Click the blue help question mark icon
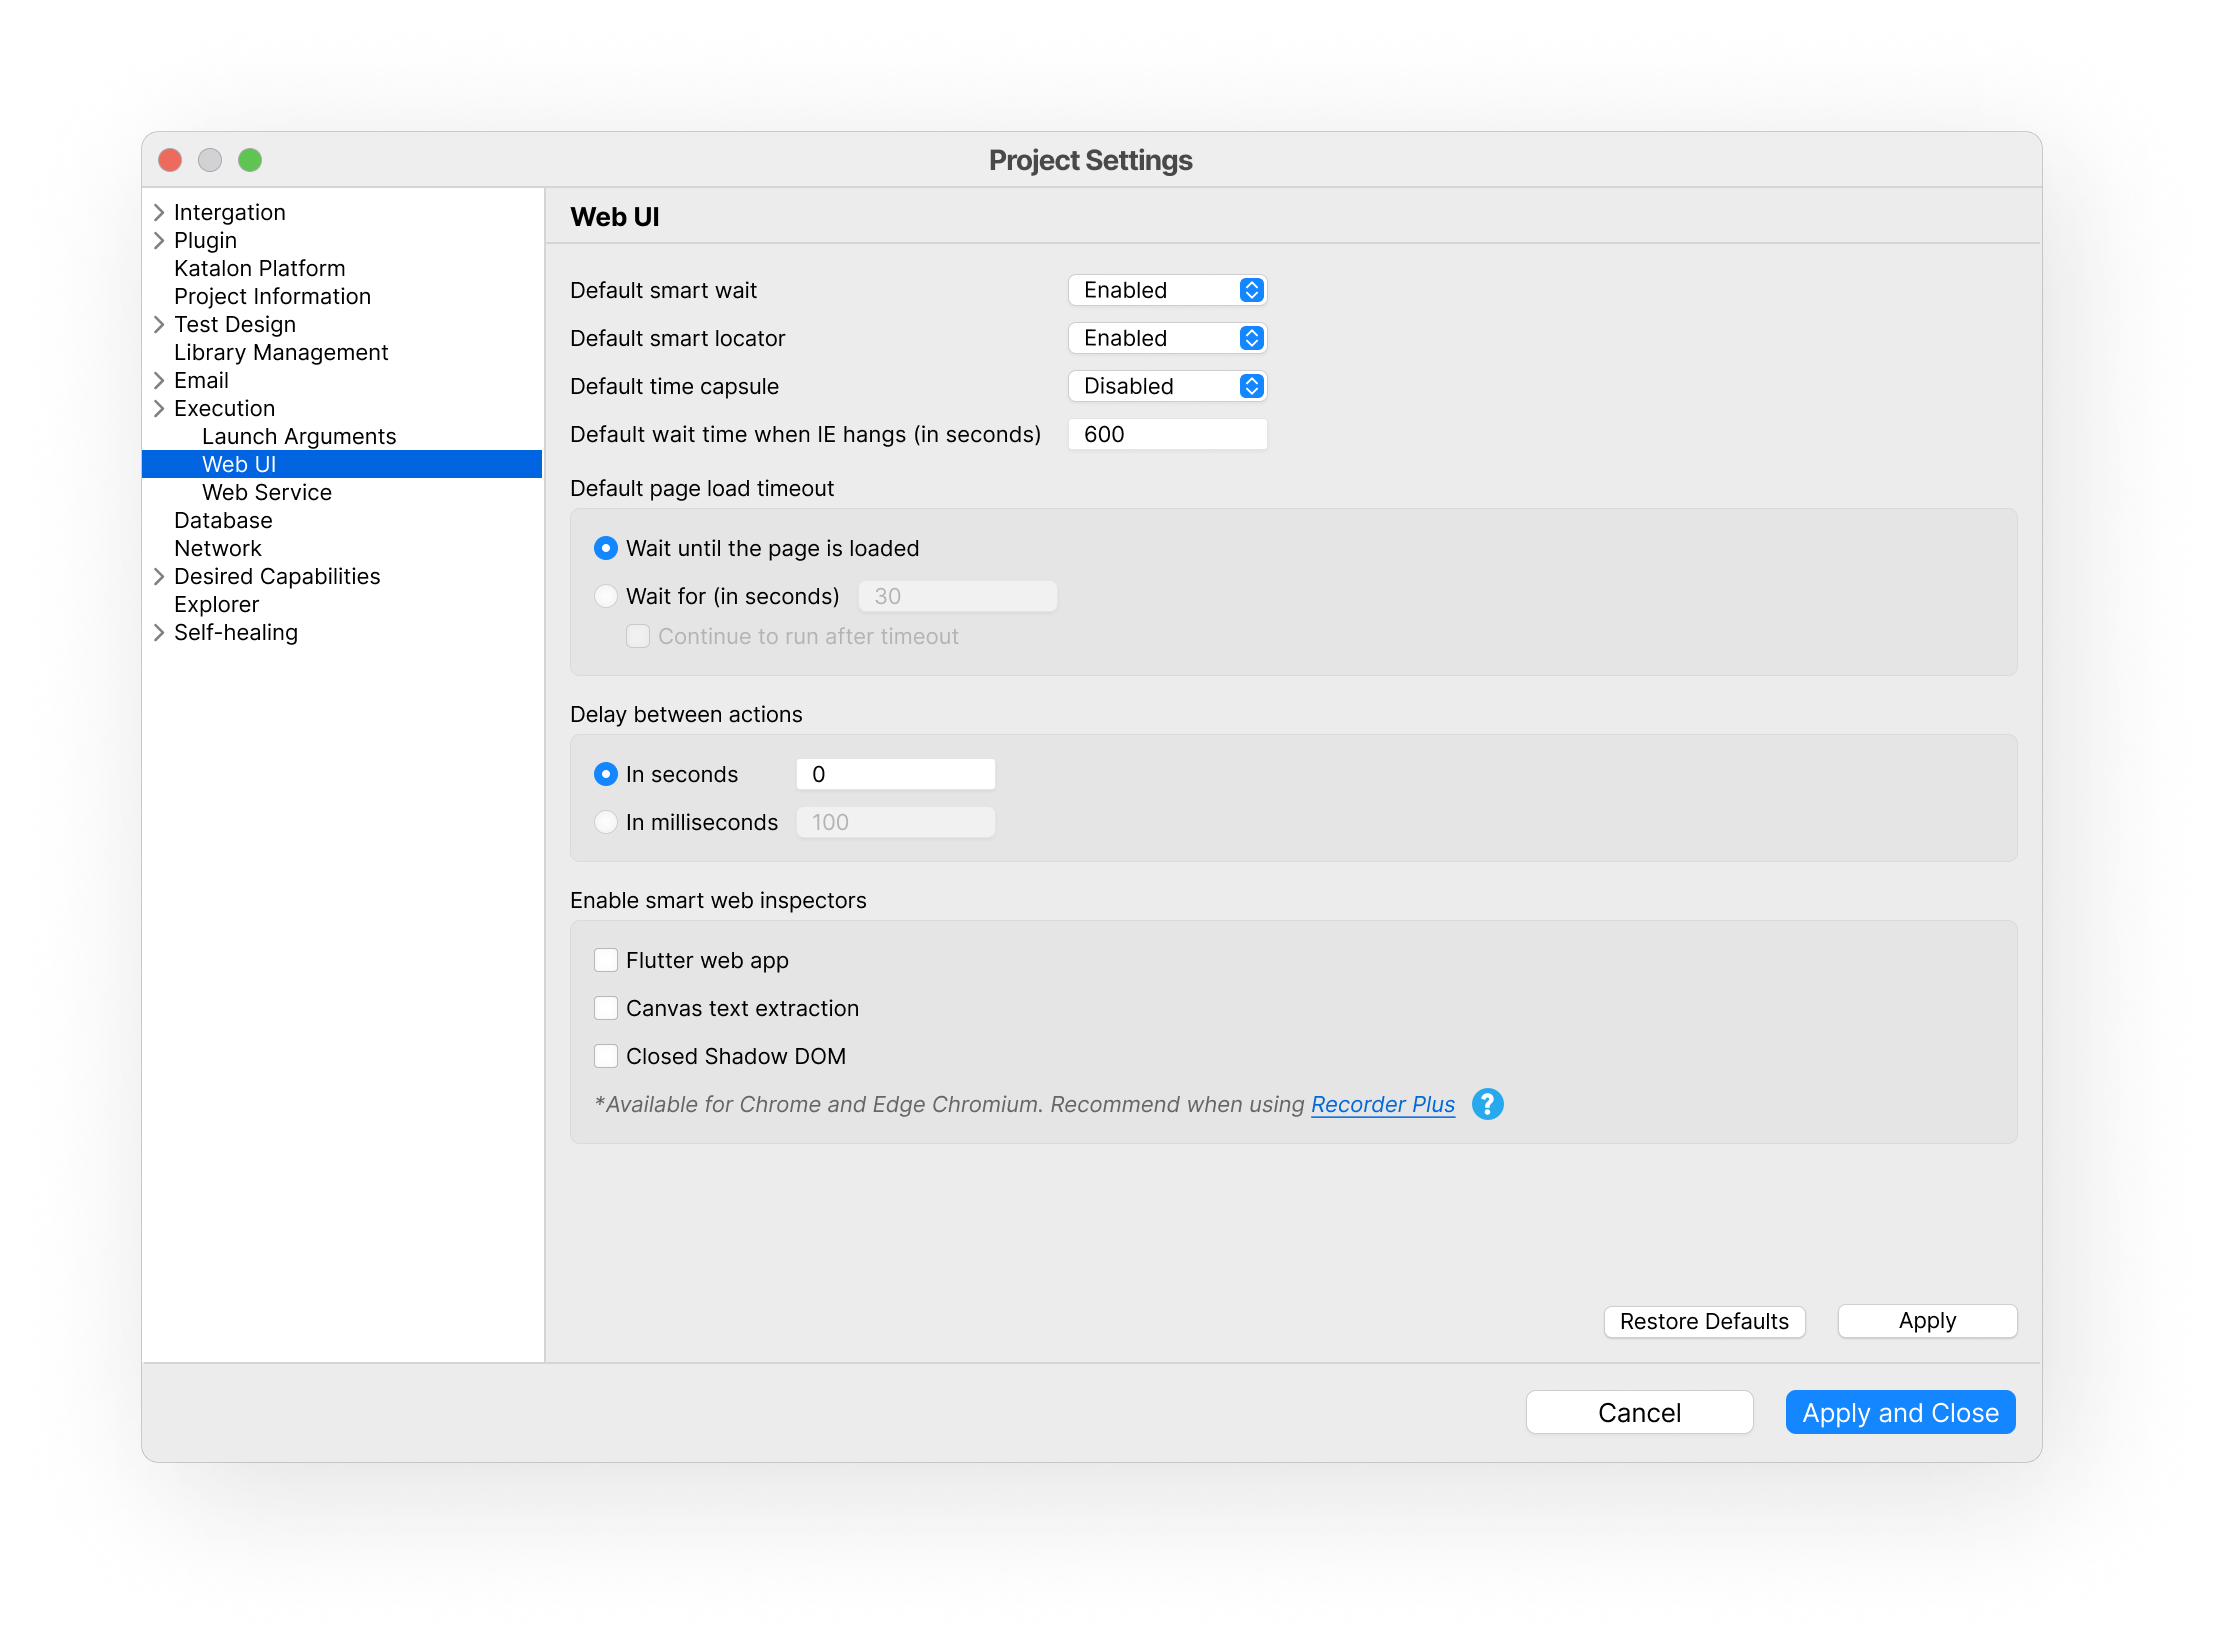 pos(1487,1104)
